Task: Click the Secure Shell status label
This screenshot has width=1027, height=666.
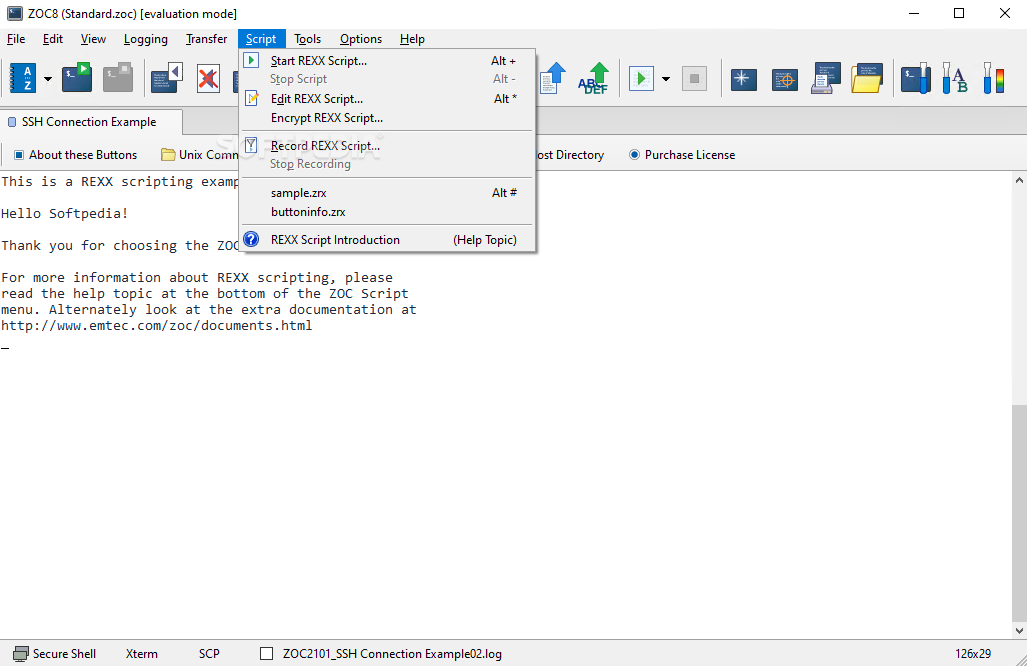Action: [64, 654]
